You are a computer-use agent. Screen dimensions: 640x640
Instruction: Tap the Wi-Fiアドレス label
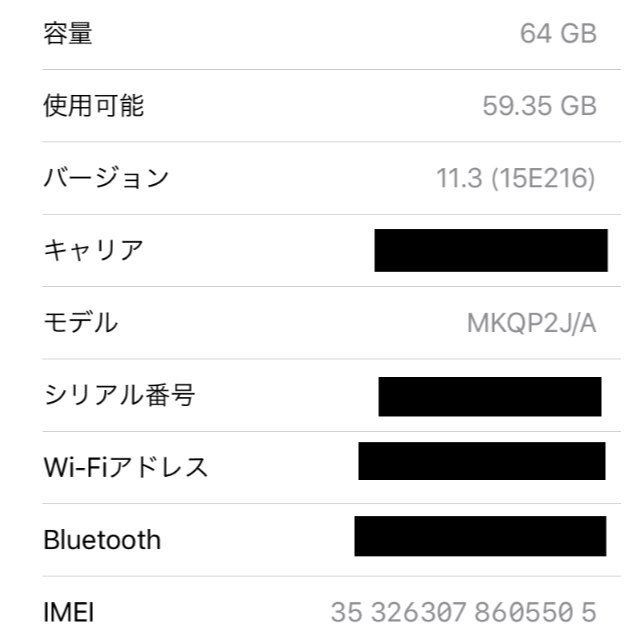tap(126, 467)
